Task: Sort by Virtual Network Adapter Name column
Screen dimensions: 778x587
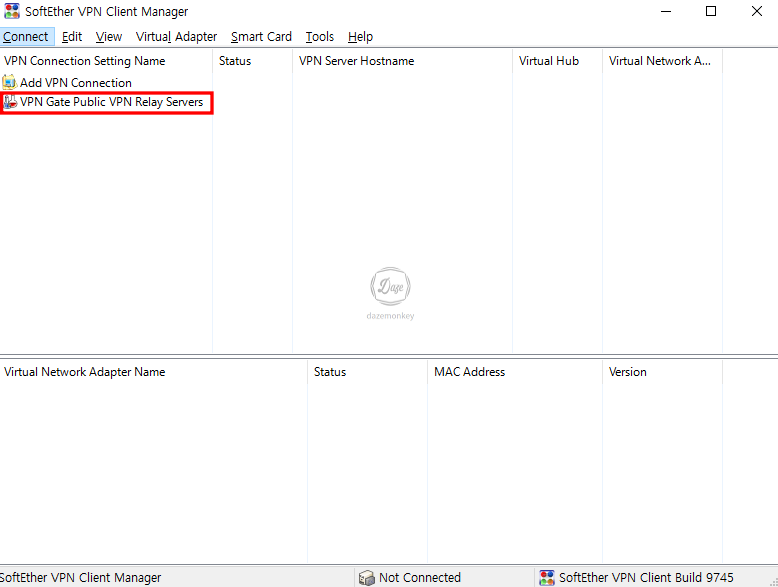Action: pyautogui.click(x=153, y=372)
